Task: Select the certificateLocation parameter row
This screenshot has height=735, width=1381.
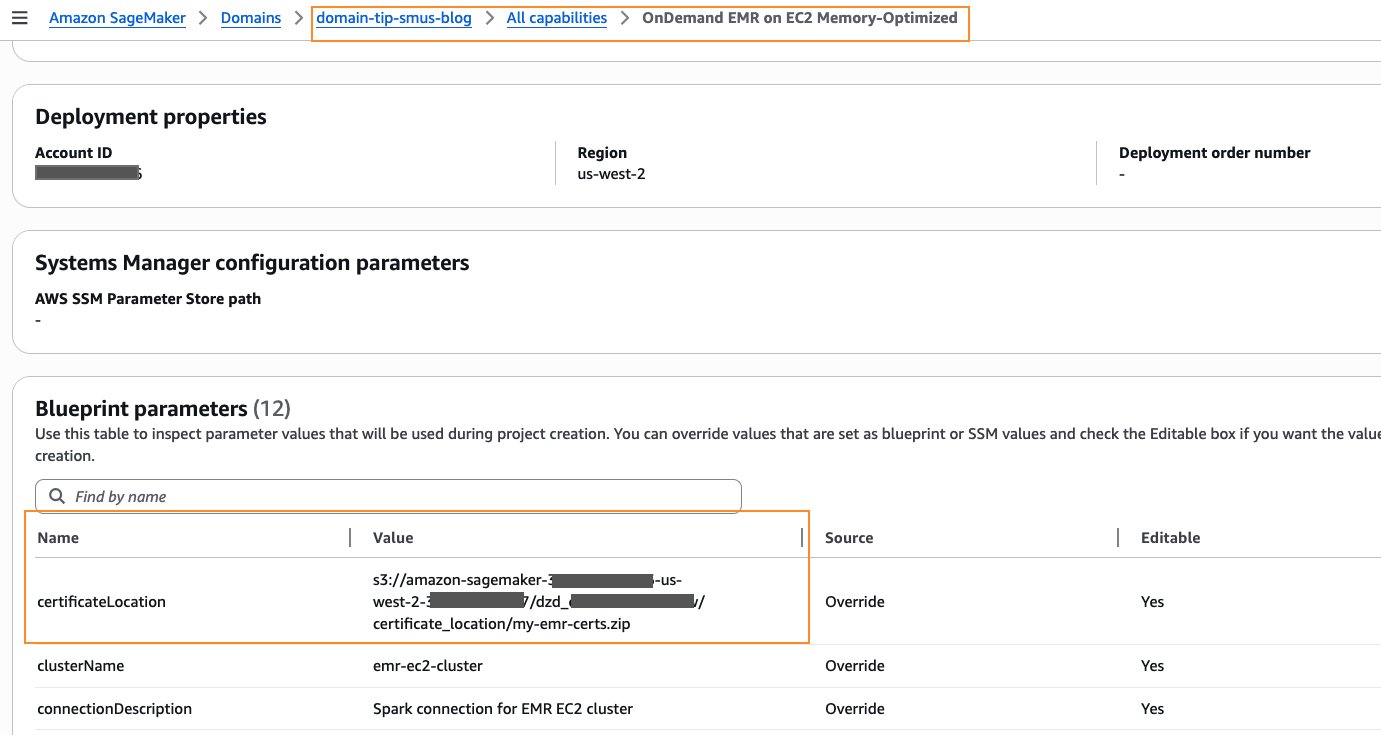Action: pos(101,602)
